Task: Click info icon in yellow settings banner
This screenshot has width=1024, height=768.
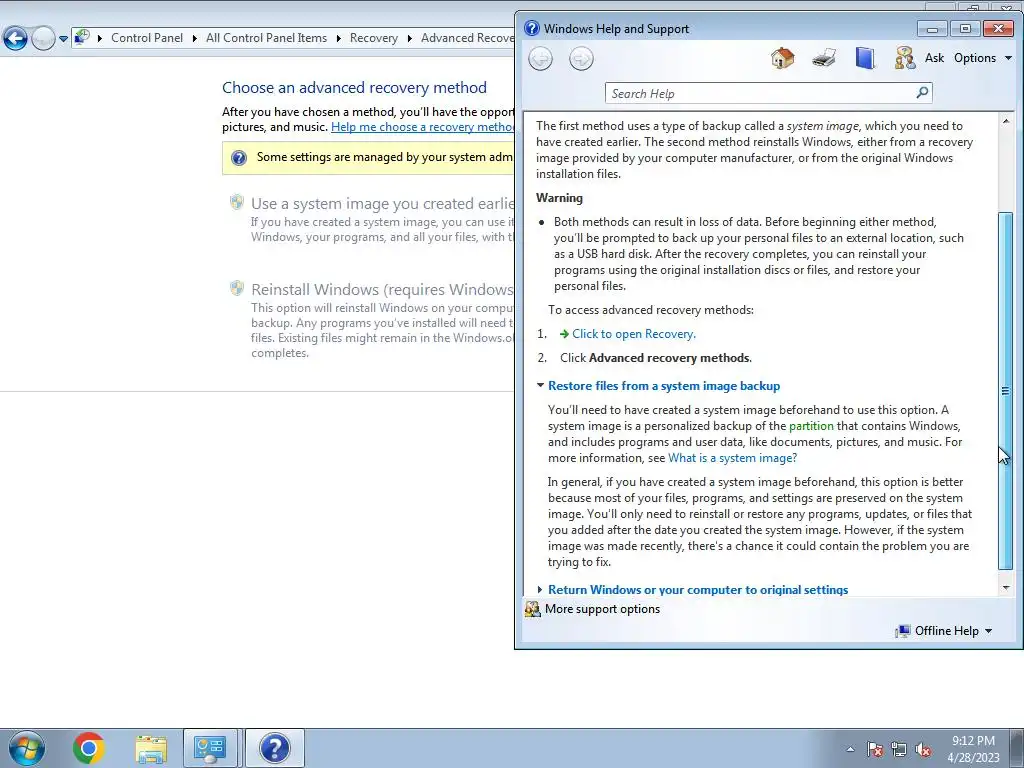Action: [x=239, y=157]
